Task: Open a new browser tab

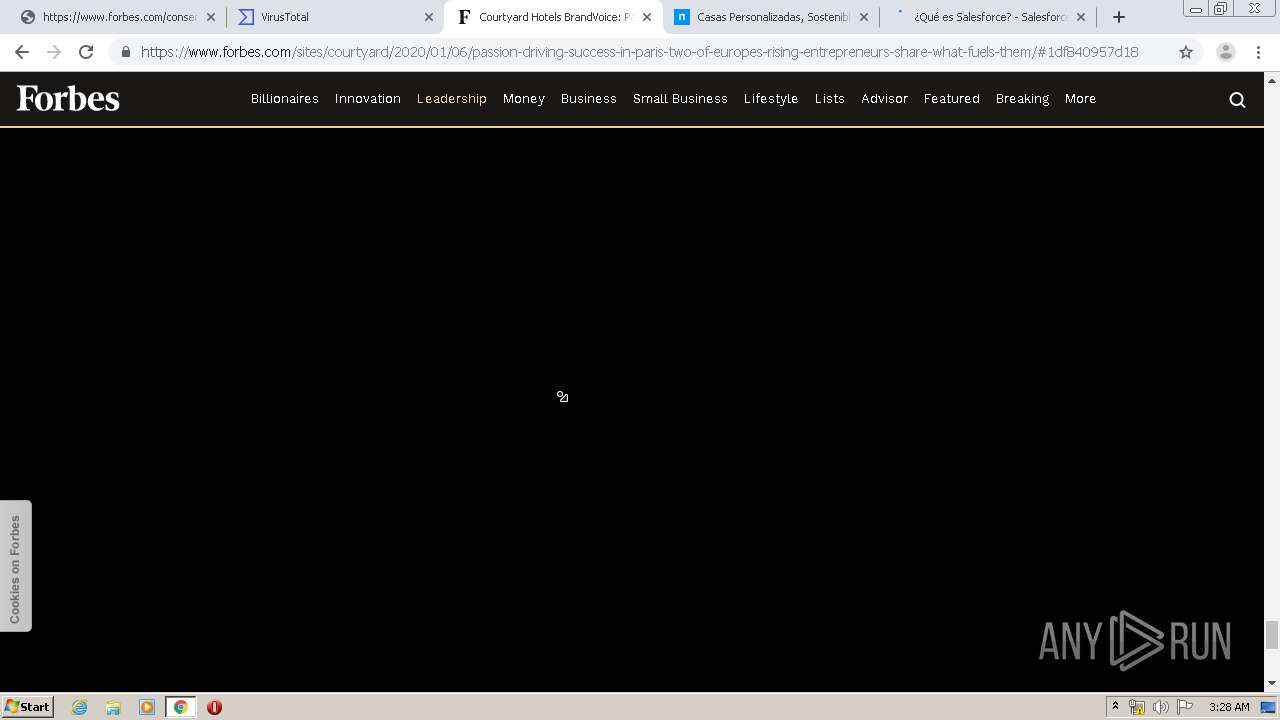Action: tap(1119, 17)
